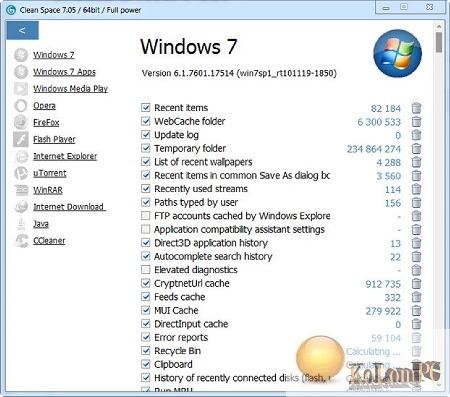
Task: Click trash icon for Application compatibility assistant
Action: (x=416, y=230)
